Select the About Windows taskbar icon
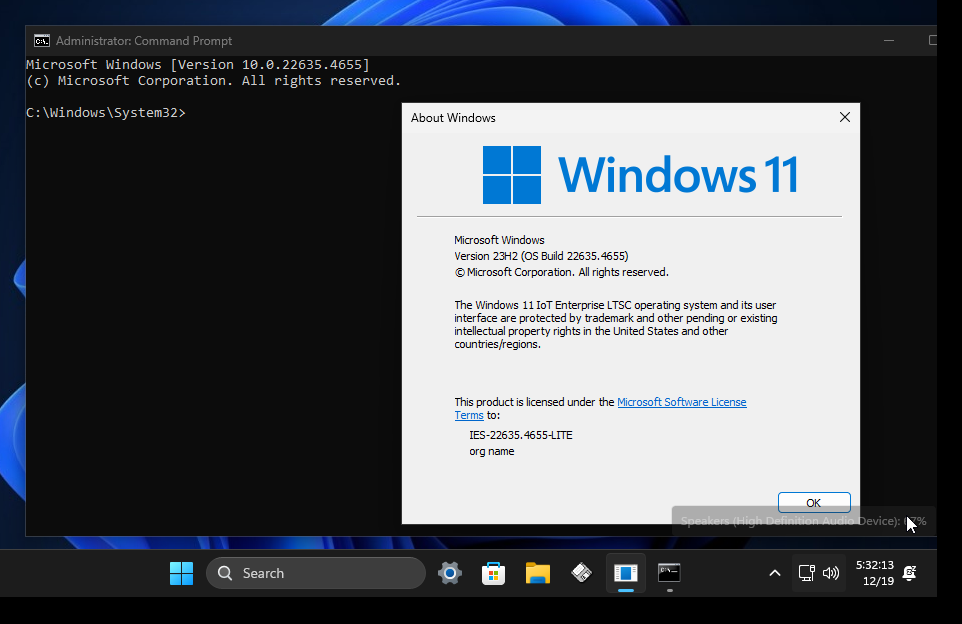 point(626,573)
